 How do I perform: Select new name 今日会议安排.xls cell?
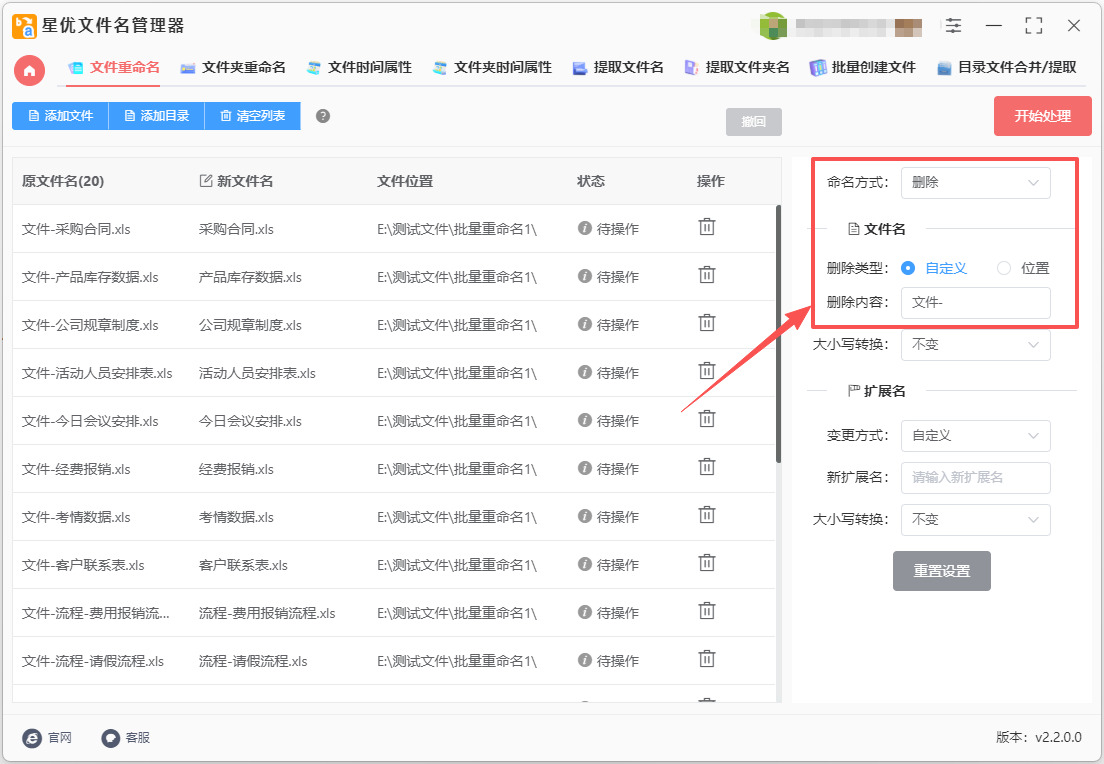click(250, 421)
